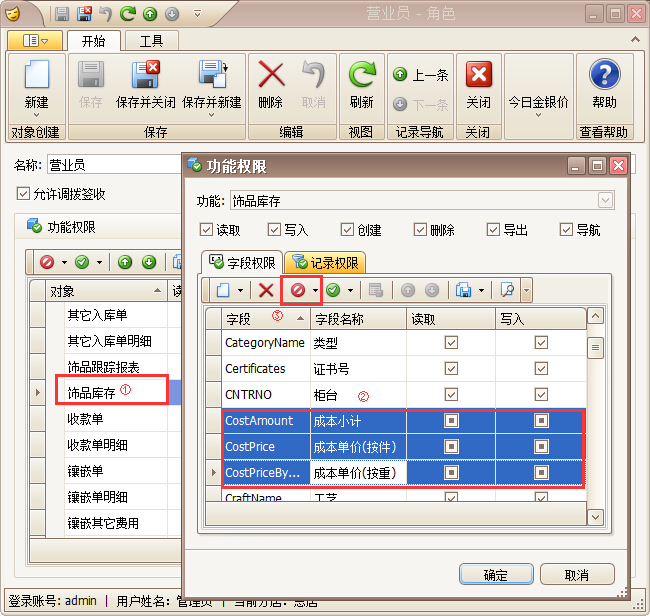Click the 确定 (OK) button
This screenshot has width=650, height=616.
coord(495,575)
